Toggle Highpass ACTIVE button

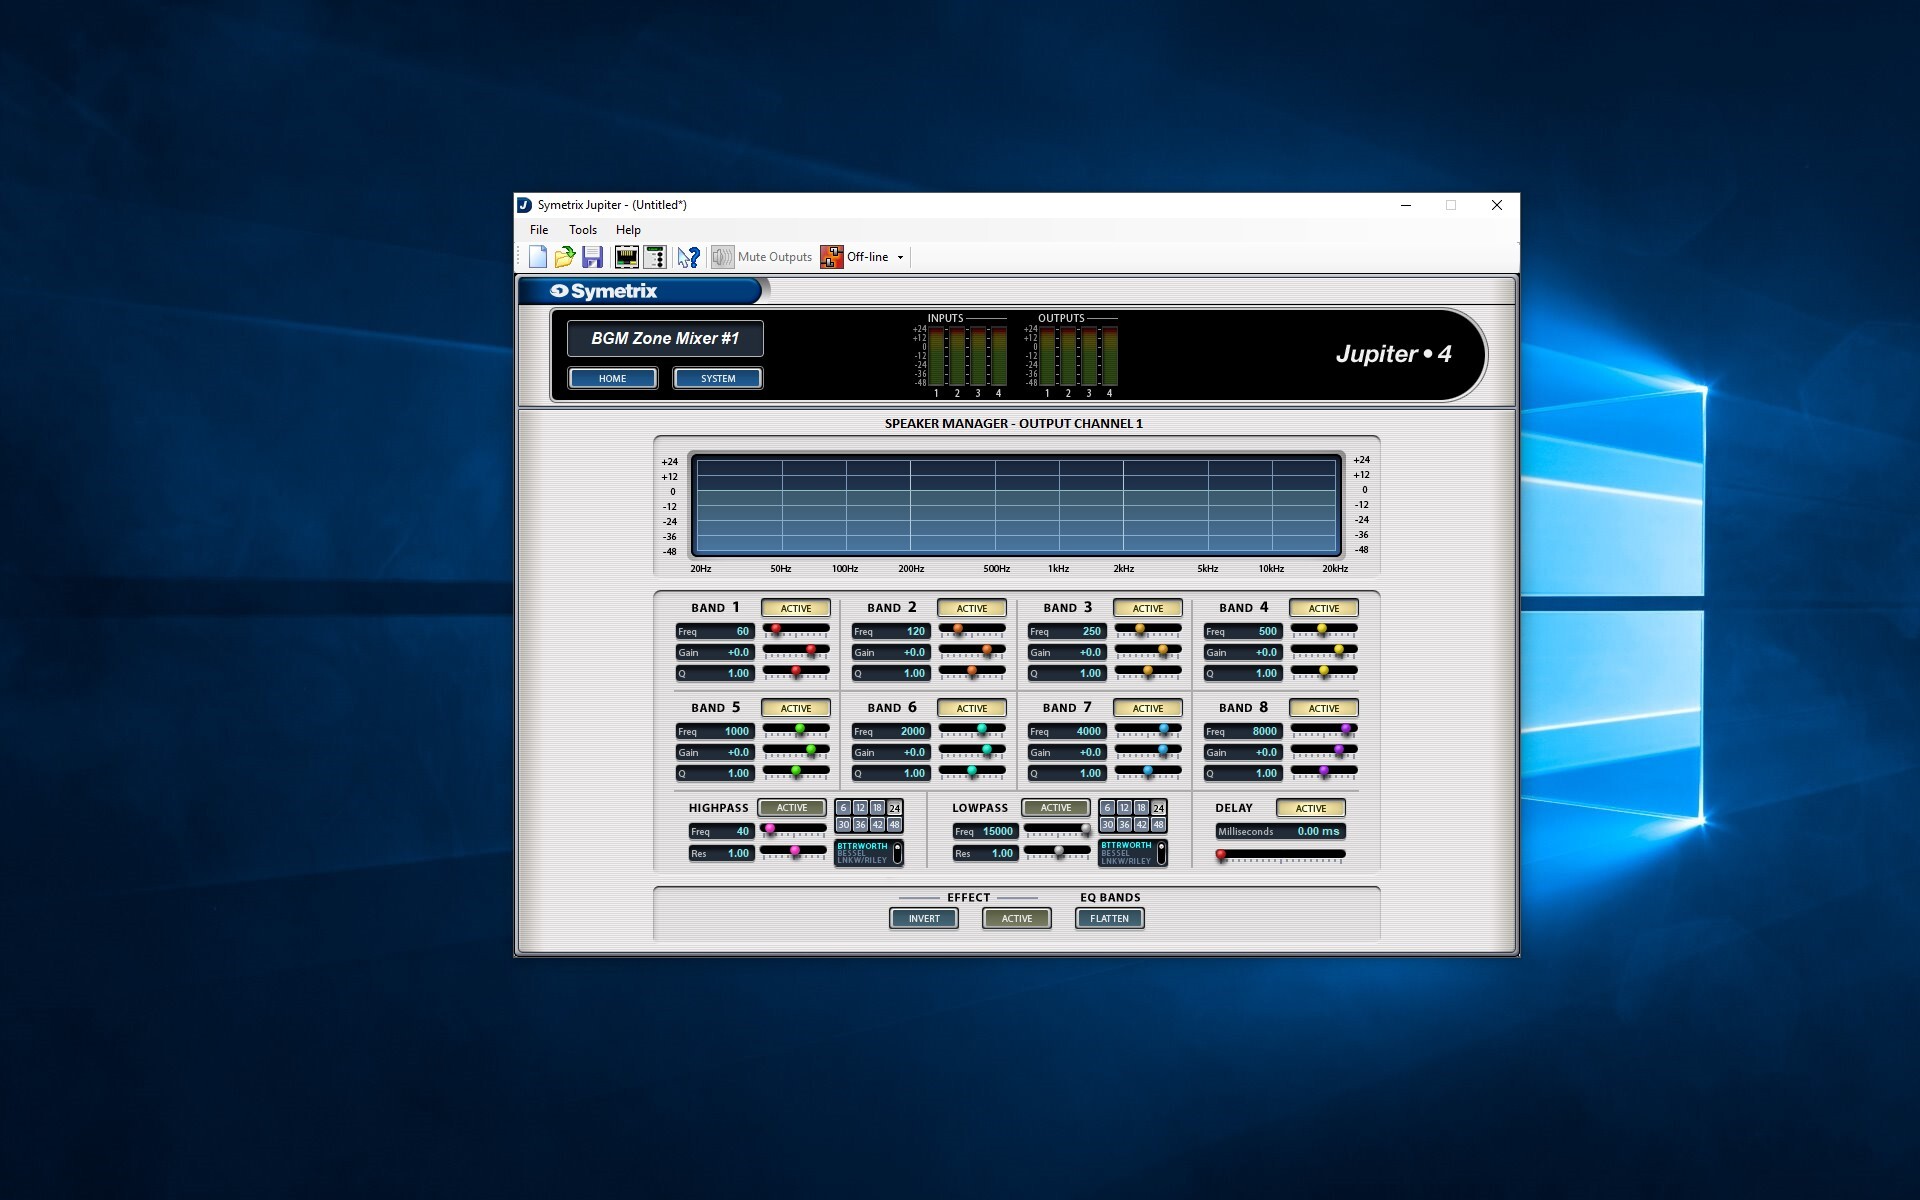(x=791, y=808)
